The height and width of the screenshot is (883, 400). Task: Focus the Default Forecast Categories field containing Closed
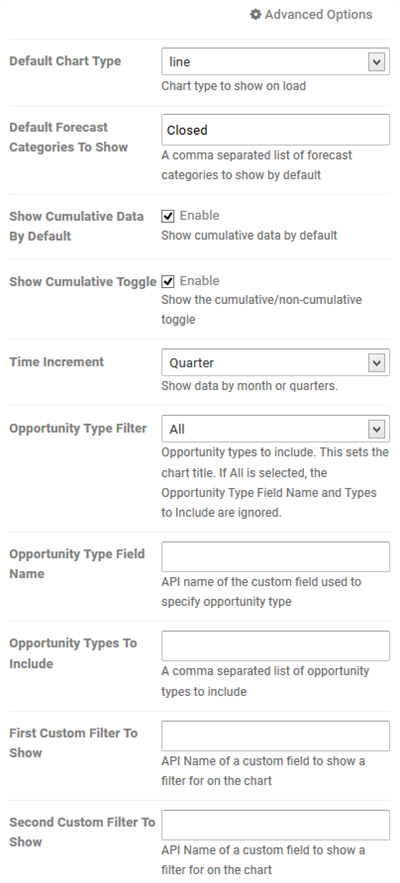[x=275, y=130]
